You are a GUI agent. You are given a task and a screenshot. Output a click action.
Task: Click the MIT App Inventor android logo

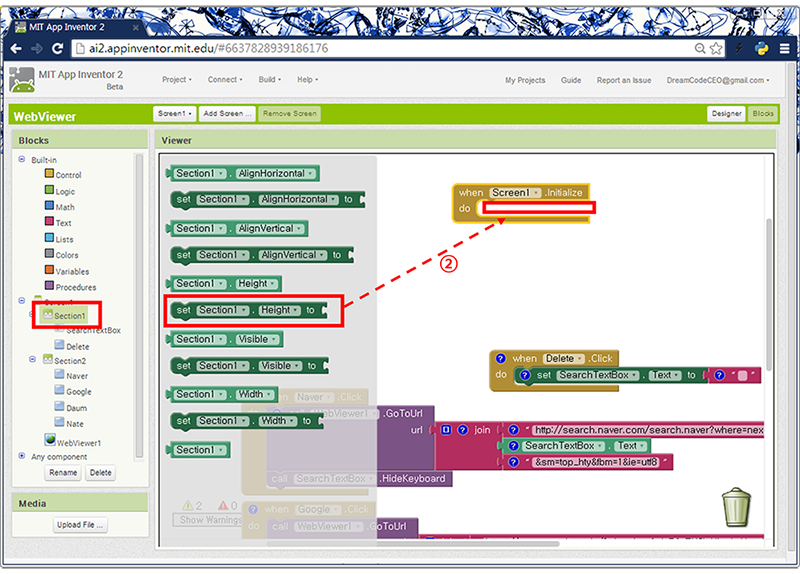click(22, 80)
